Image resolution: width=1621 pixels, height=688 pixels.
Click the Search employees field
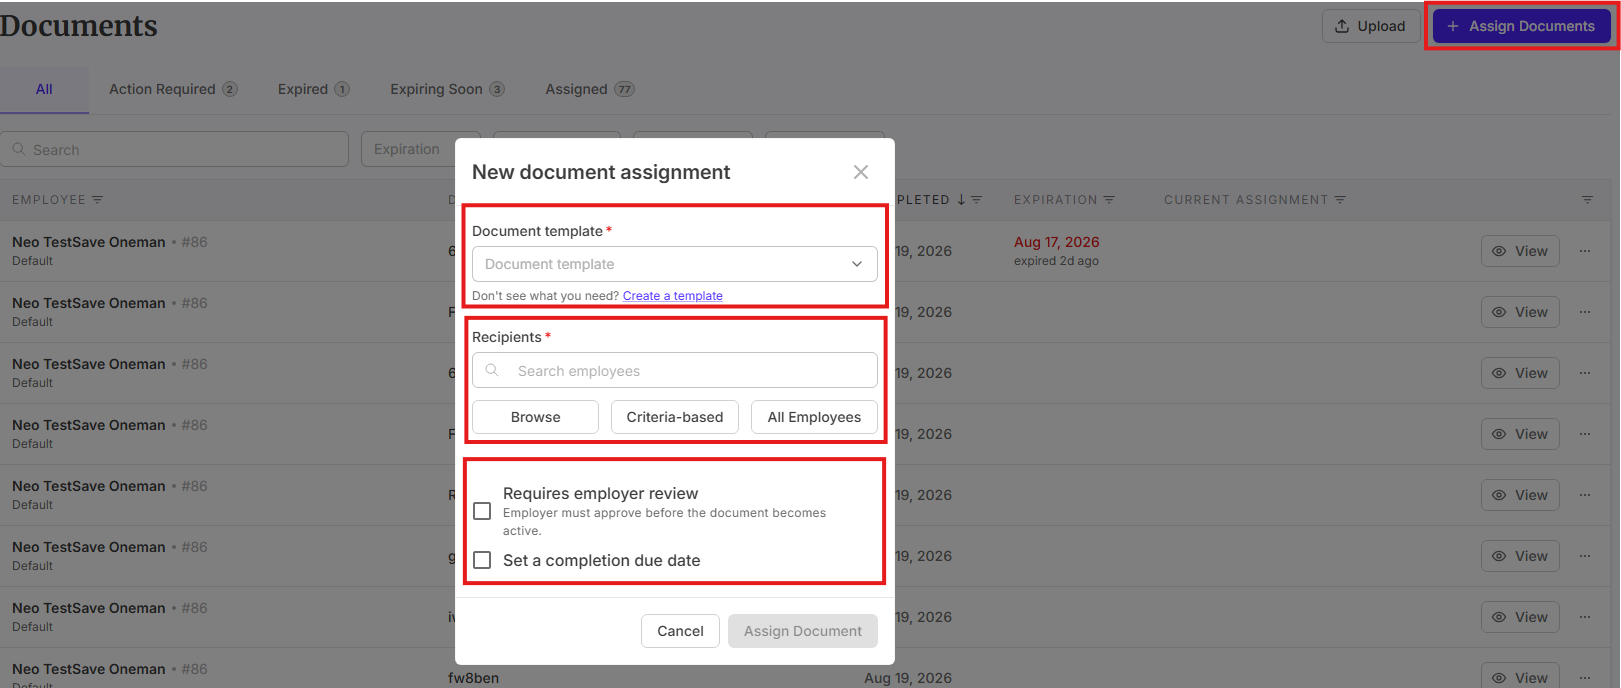coord(674,370)
